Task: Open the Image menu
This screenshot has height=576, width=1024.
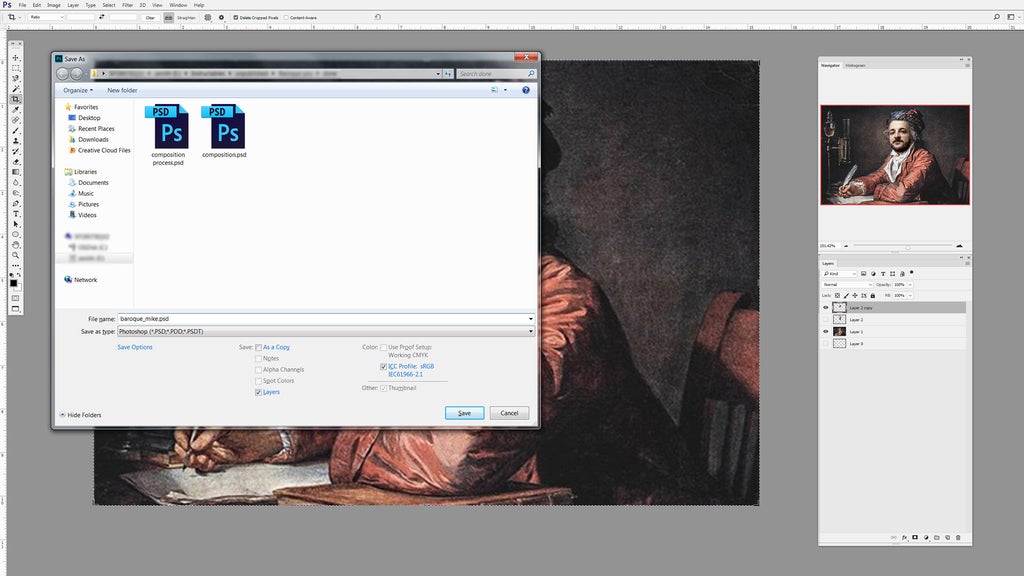Action: point(54,5)
